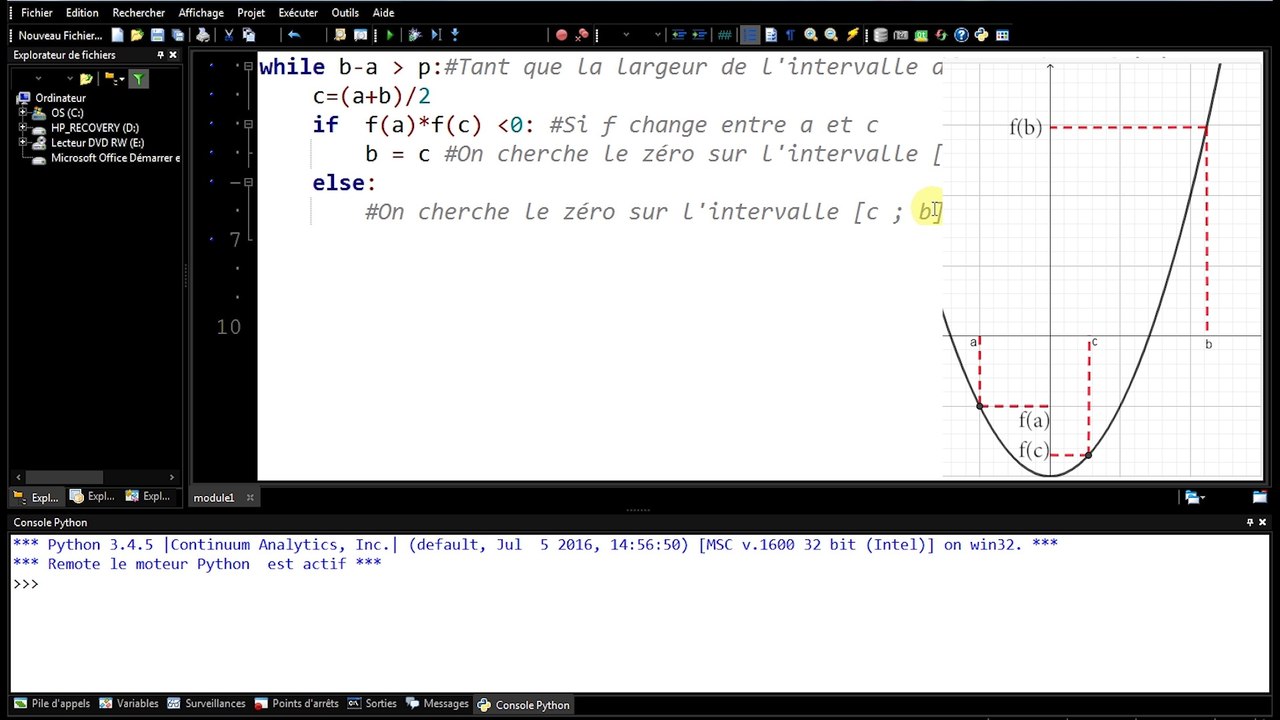Collapse the while loop fold marker
The height and width of the screenshot is (720, 1280).
(x=247, y=67)
